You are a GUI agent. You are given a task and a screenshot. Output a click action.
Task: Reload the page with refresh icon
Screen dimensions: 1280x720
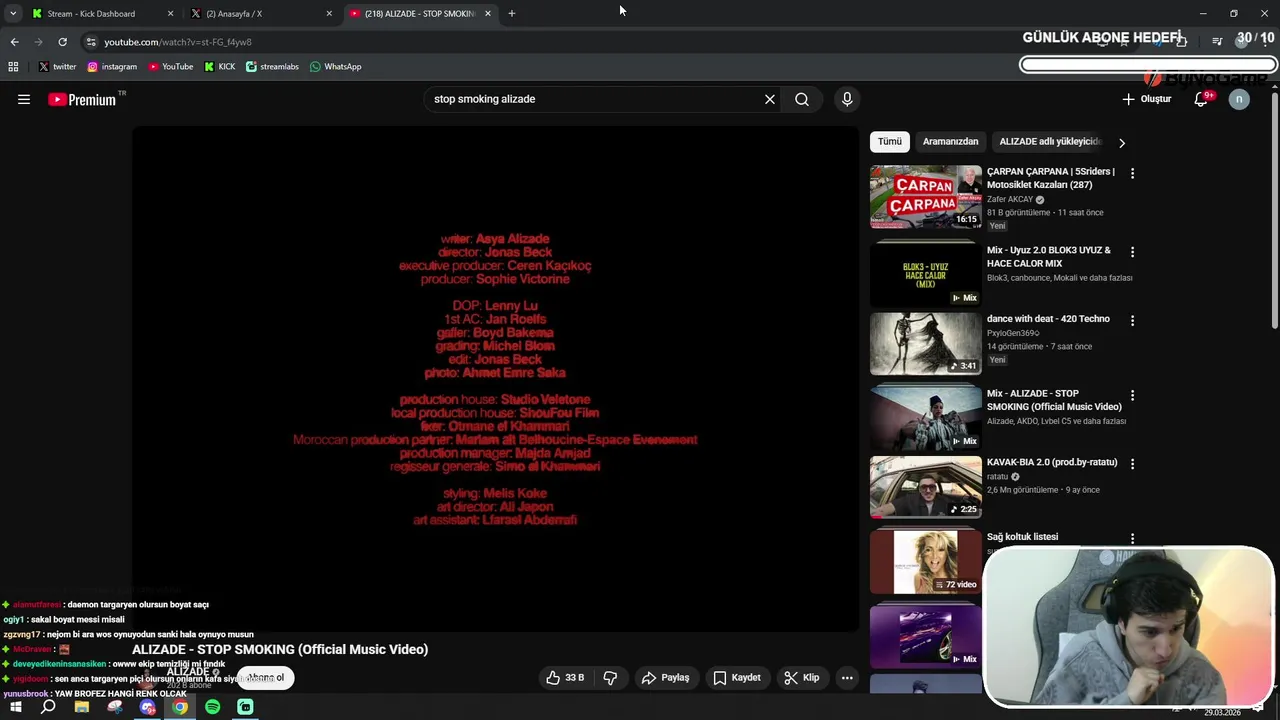pyautogui.click(x=62, y=42)
